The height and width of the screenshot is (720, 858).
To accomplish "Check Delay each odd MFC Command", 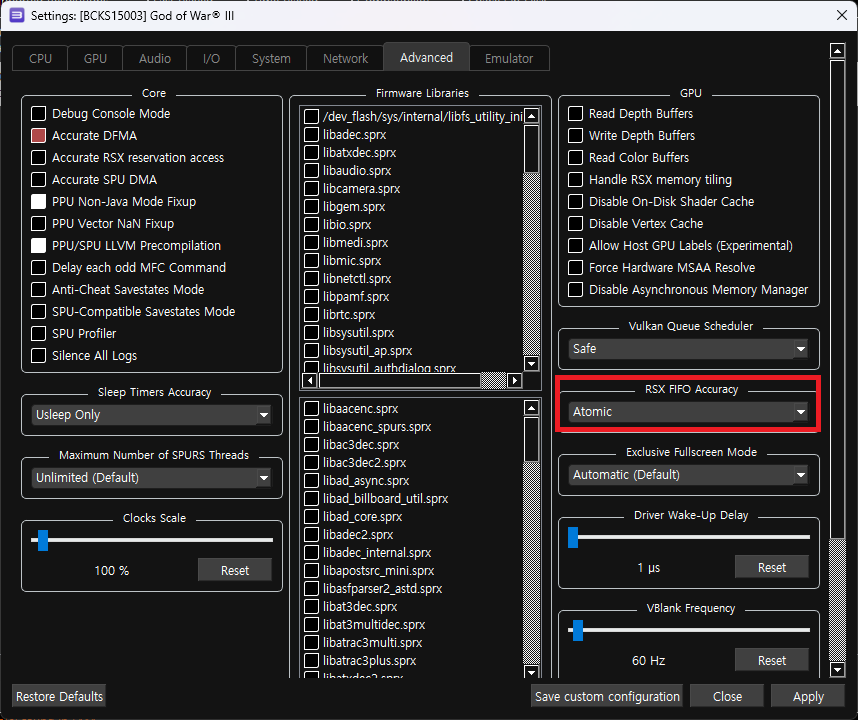I will click(38, 268).
